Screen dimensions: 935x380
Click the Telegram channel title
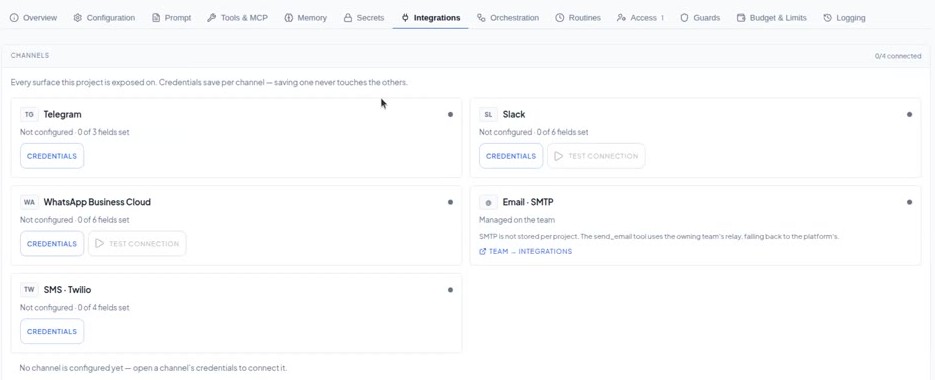coord(63,115)
